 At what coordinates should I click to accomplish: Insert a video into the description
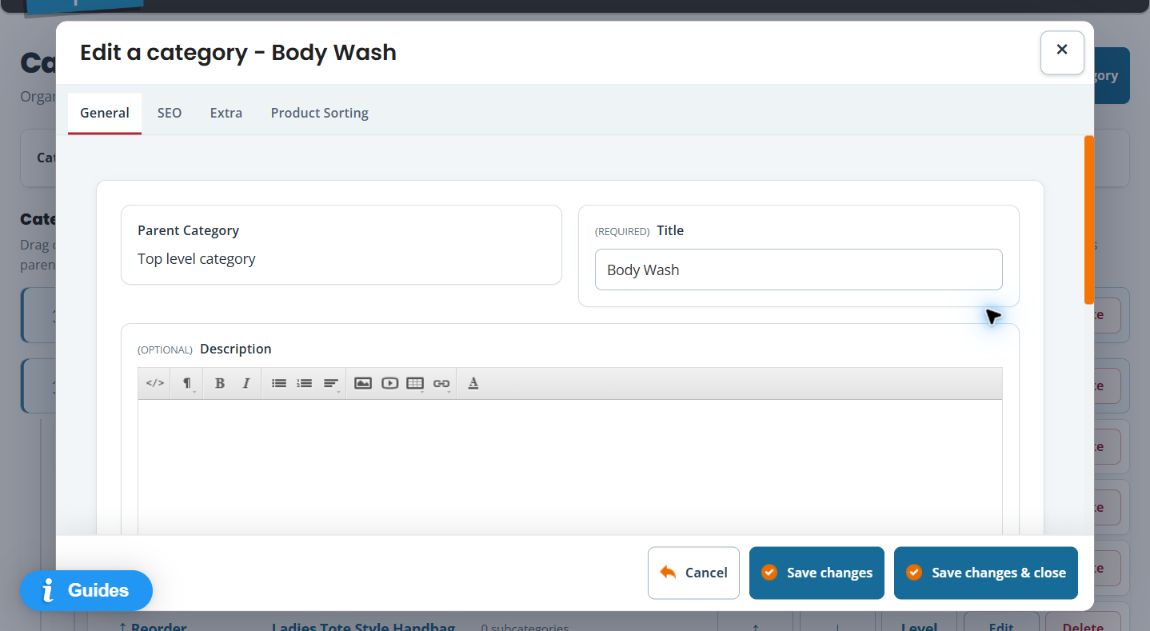(389, 383)
